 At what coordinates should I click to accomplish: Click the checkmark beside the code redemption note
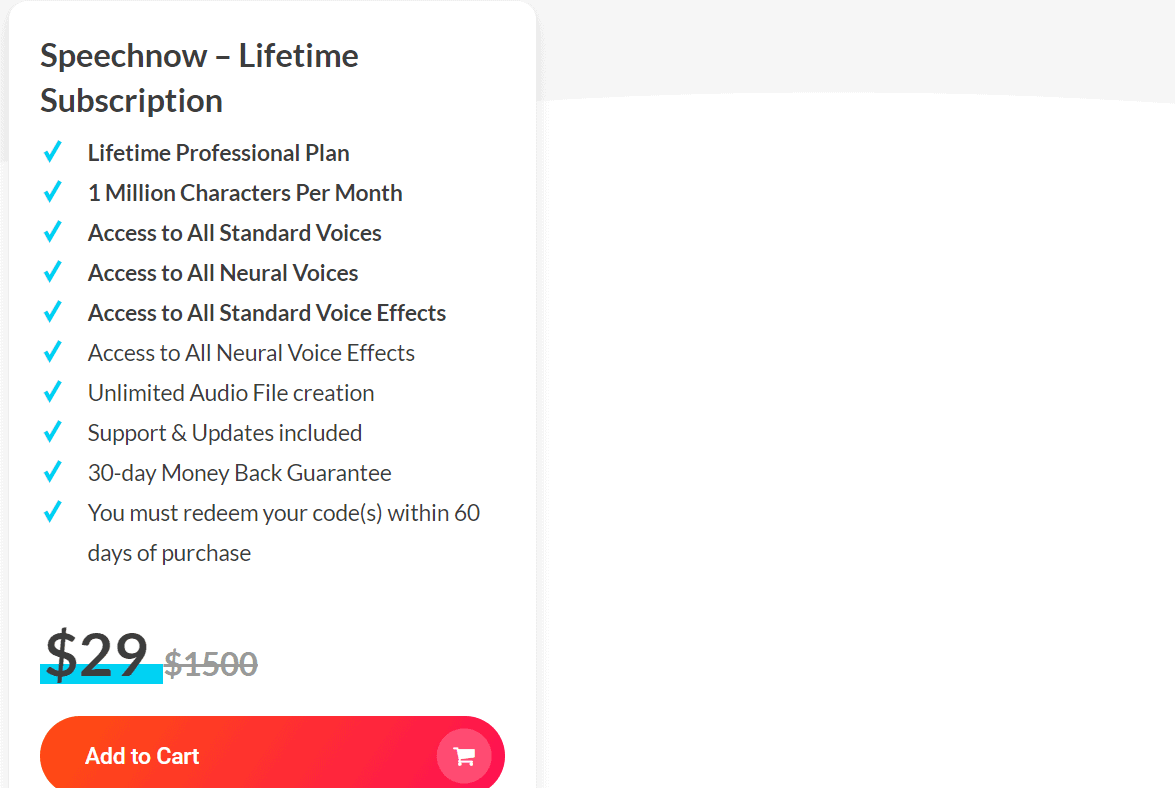pos(52,511)
